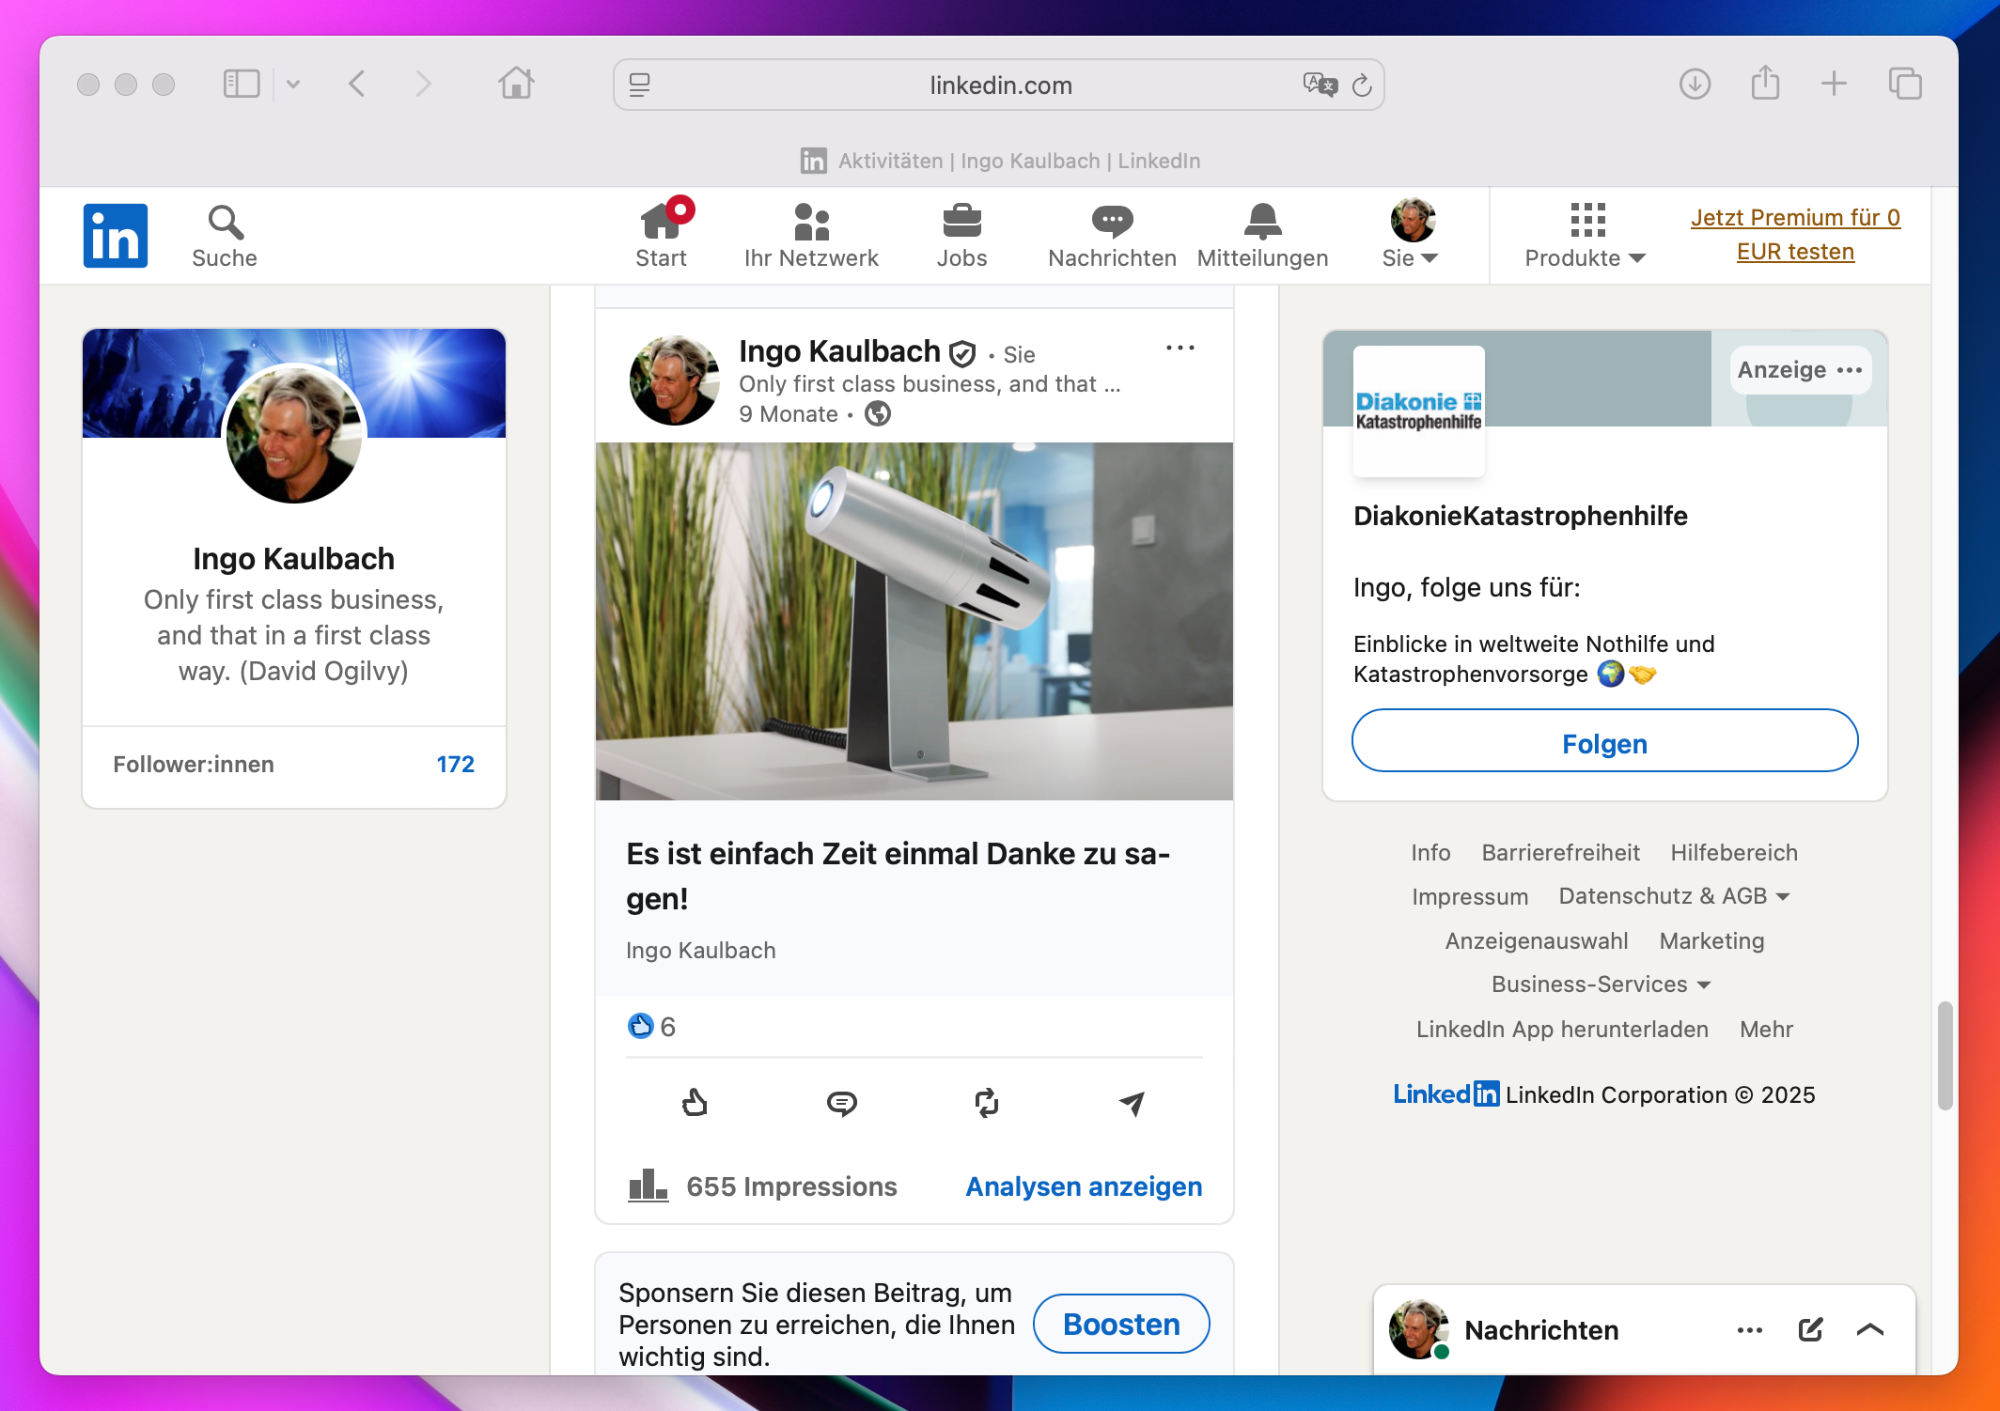Click the like thumbs-up icon on post
2000x1411 pixels.
(x=694, y=1103)
